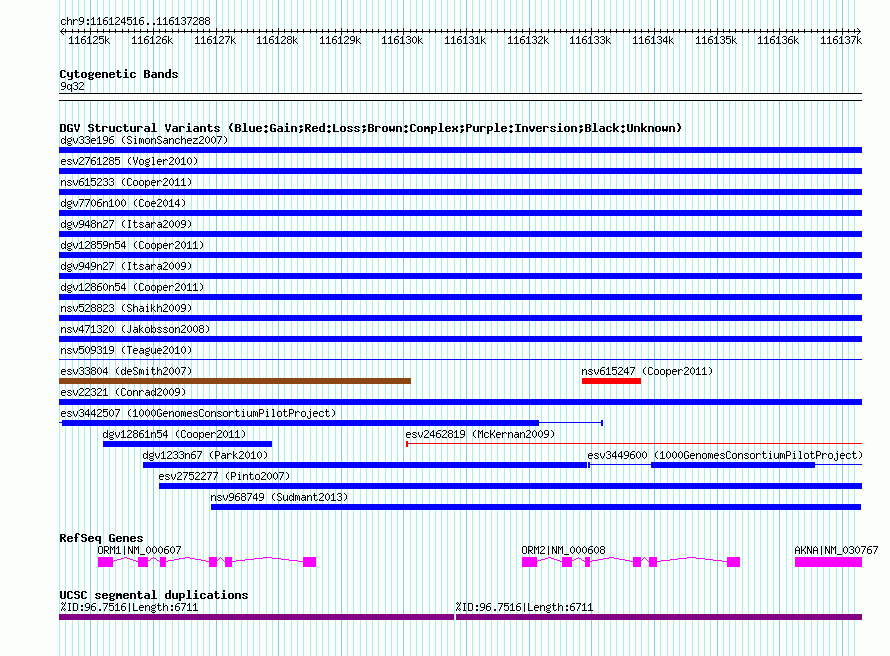Screen dimensions: 890x656
Task: Click nsv615247 (Cooper2011) label
Action: coord(647,371)
